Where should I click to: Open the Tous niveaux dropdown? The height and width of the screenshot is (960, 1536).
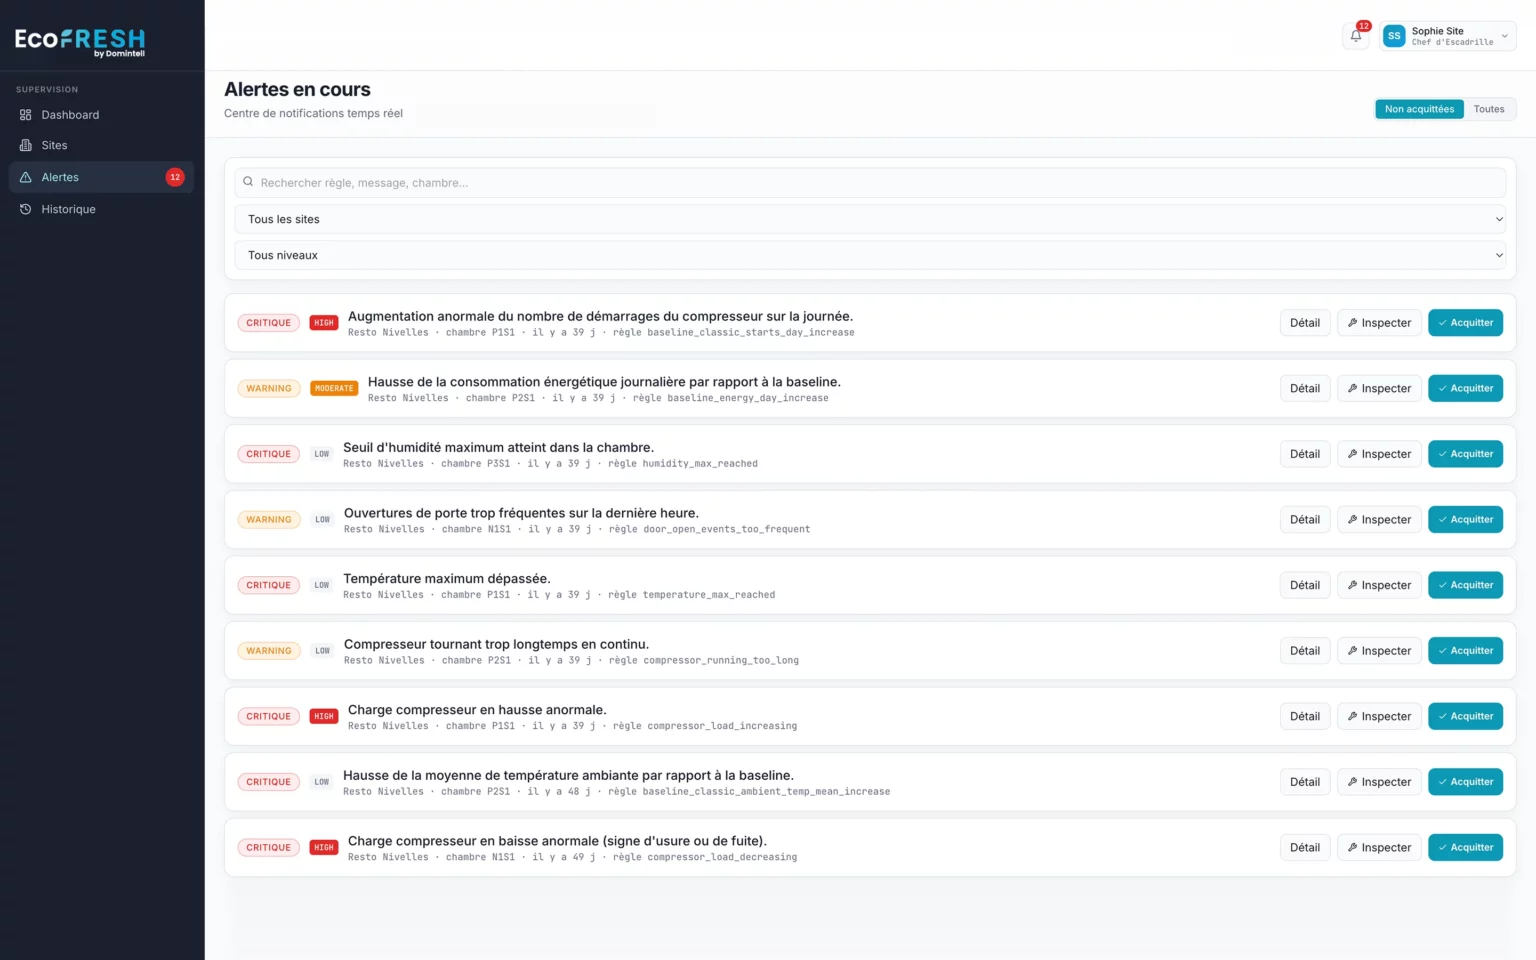click(870, 255)
